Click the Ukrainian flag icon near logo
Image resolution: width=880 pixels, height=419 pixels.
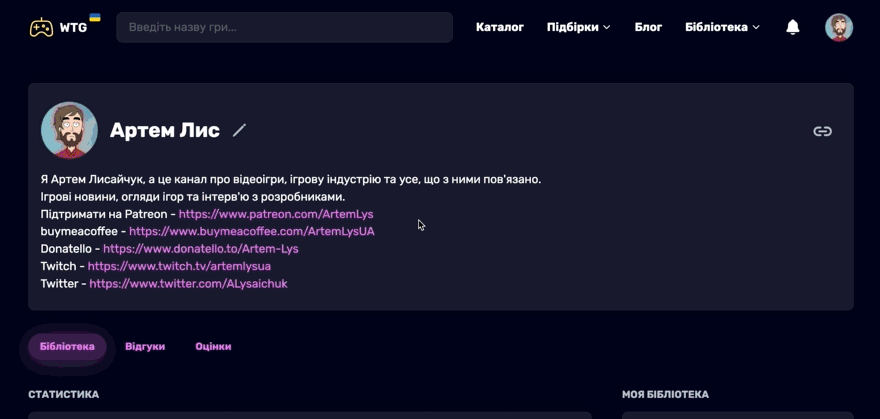coord(95,18)
